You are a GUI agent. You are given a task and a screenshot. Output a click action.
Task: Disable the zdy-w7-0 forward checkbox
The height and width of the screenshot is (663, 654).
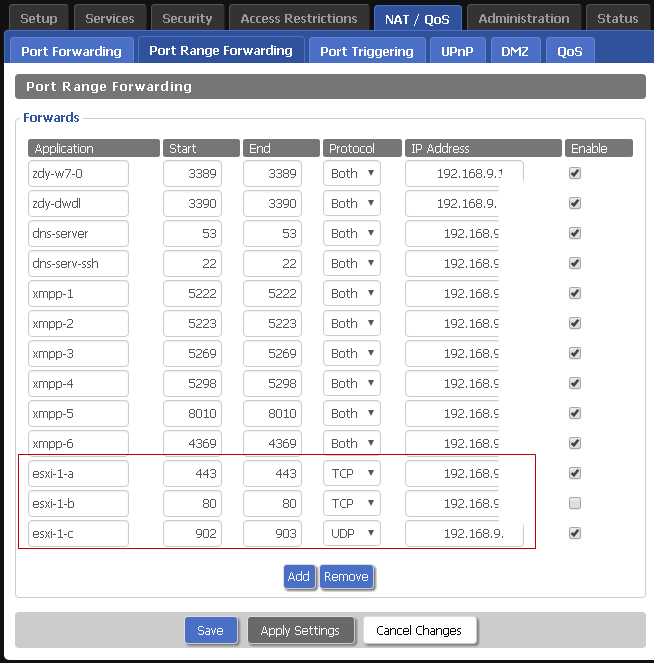click(x=575, y=173)
